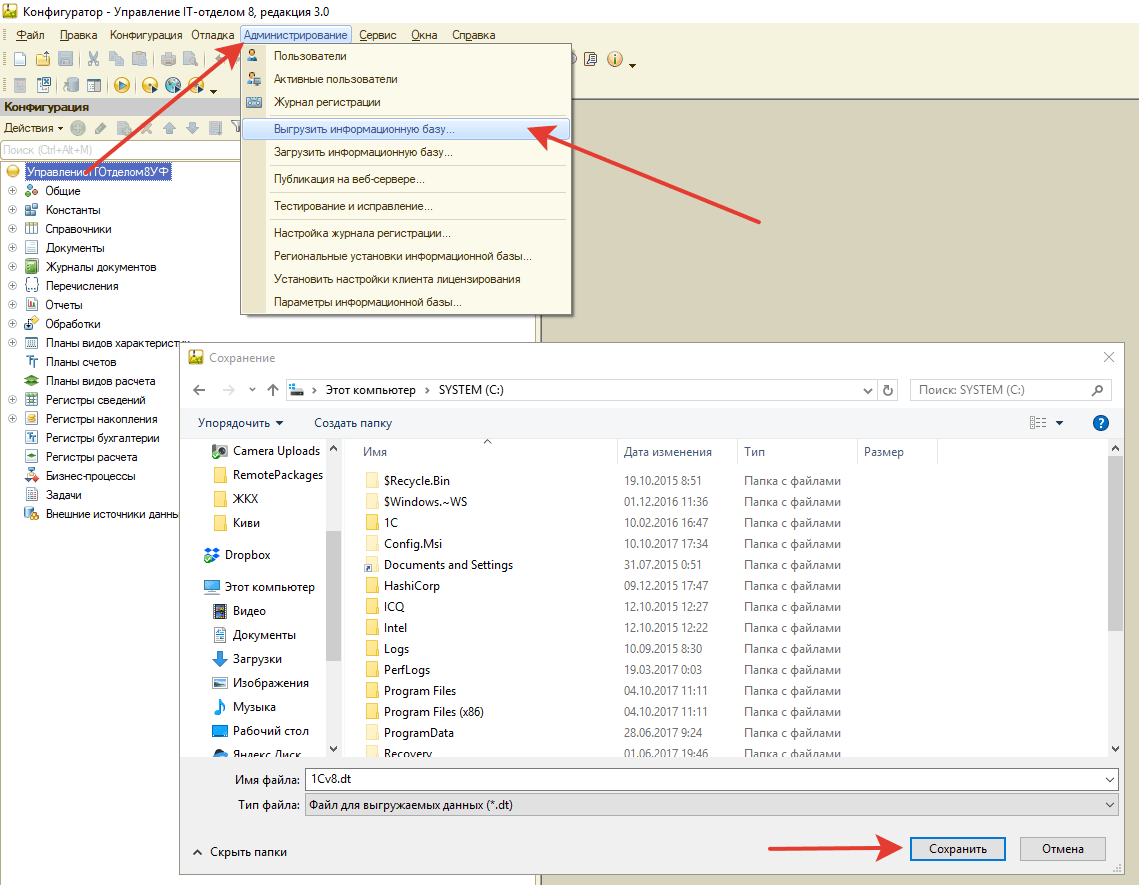Open the Program Files folder in list

[419, 691]
